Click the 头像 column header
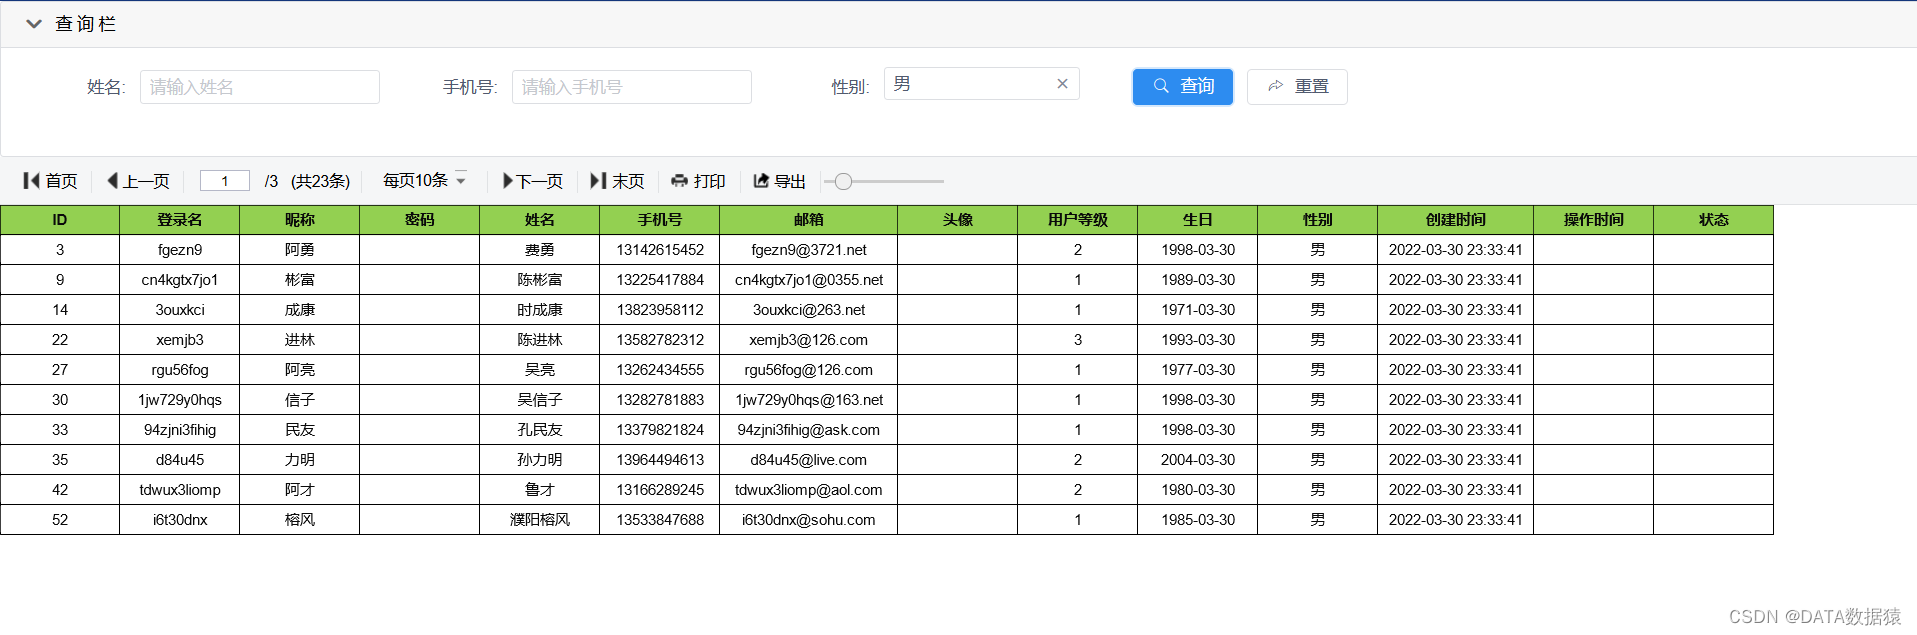This screenshot has height=635, width=1917. point(958,220)
